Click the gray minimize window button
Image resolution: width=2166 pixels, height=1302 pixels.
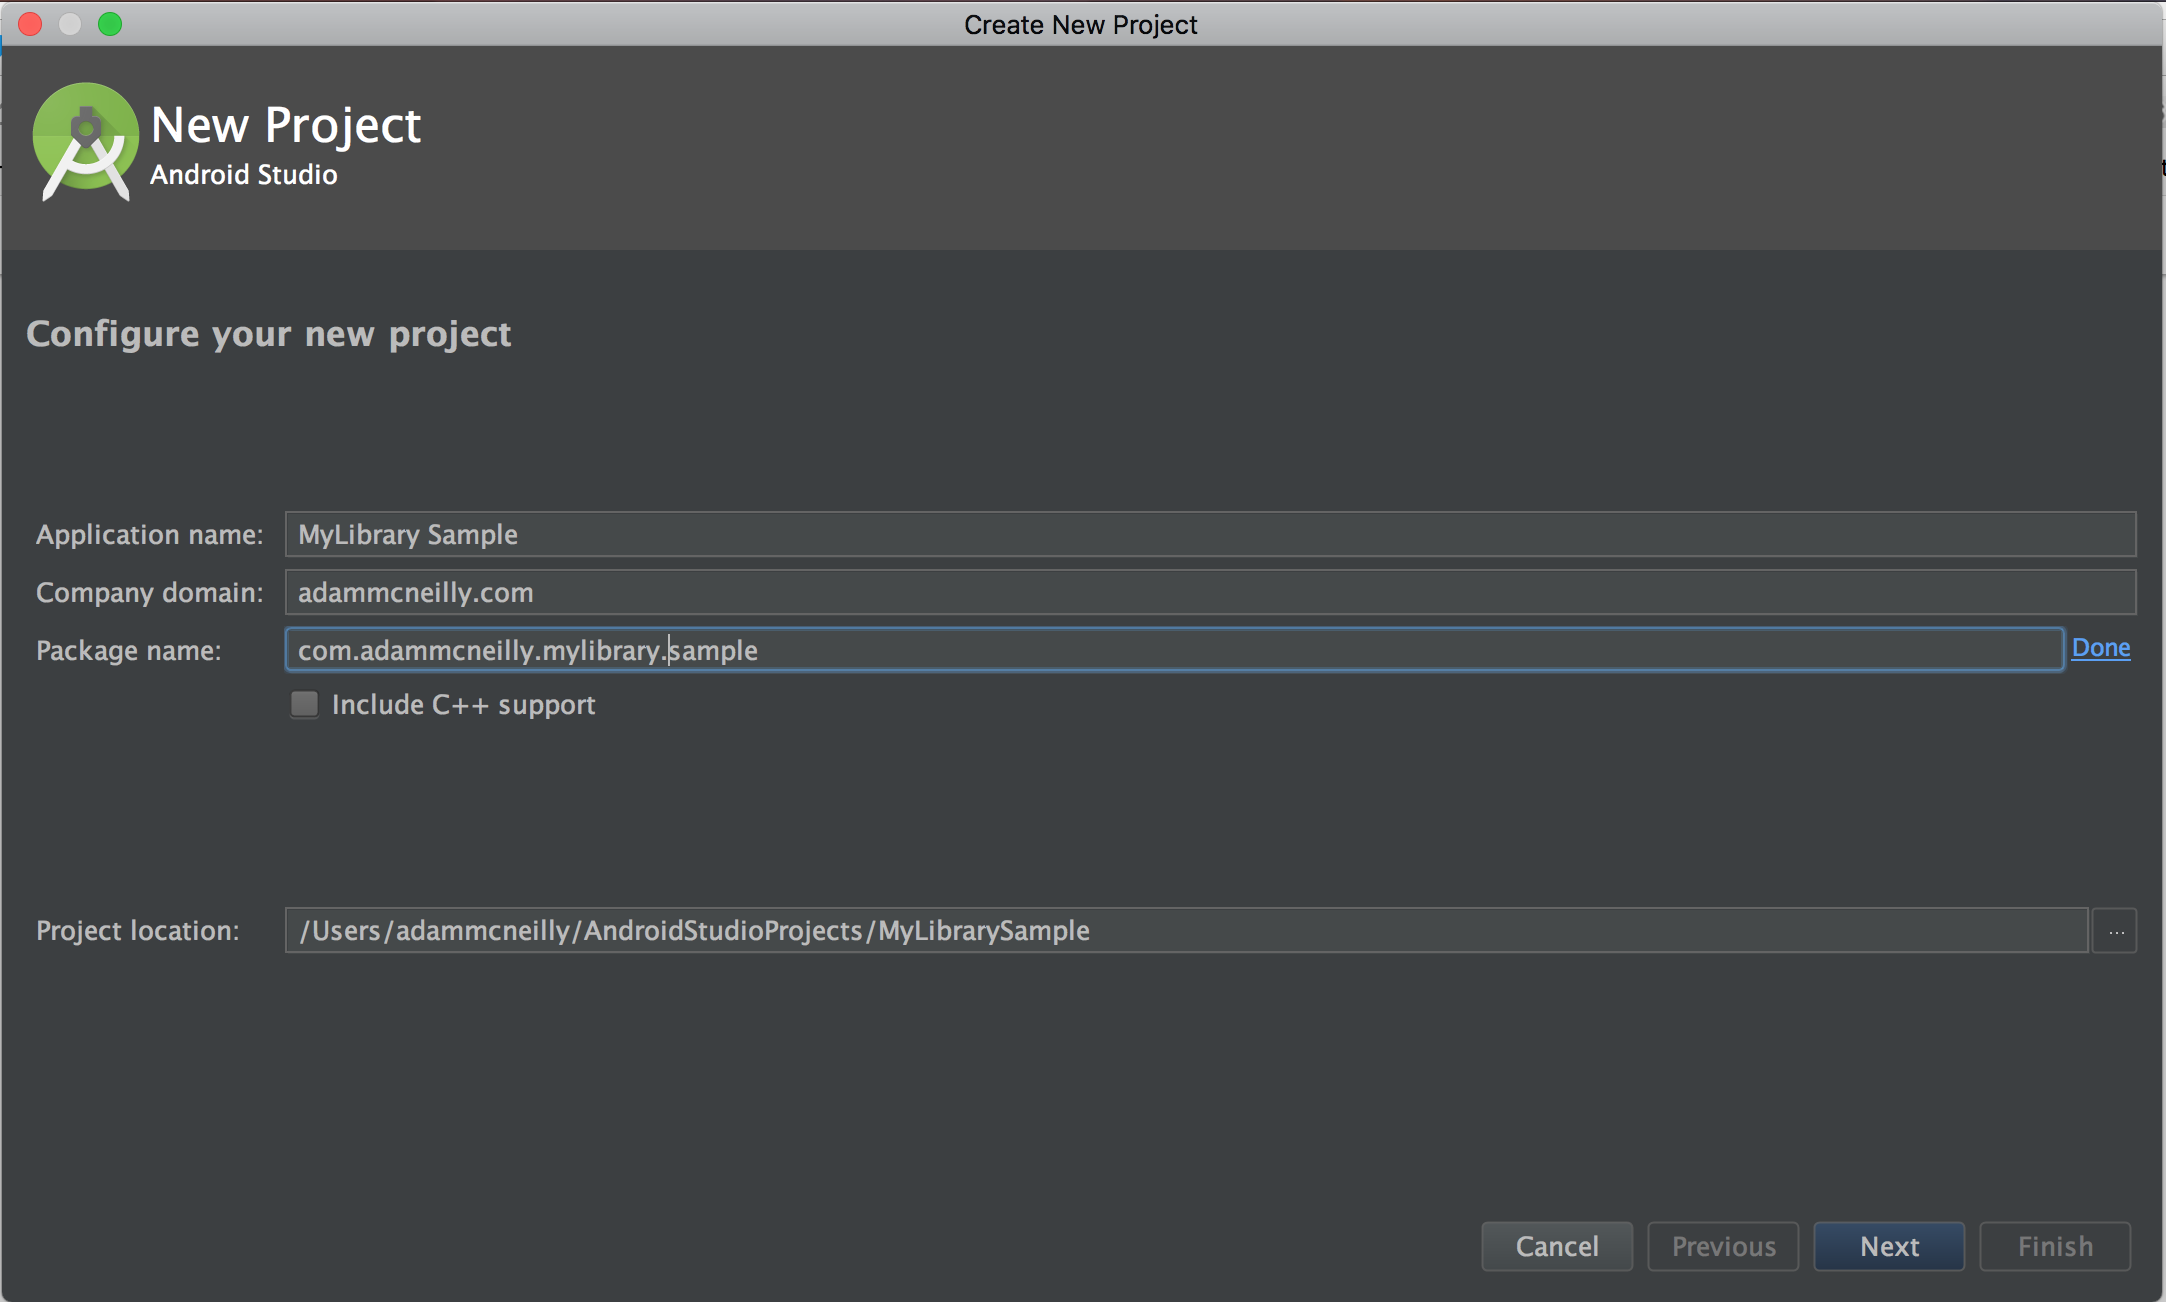tap(70, 24)
